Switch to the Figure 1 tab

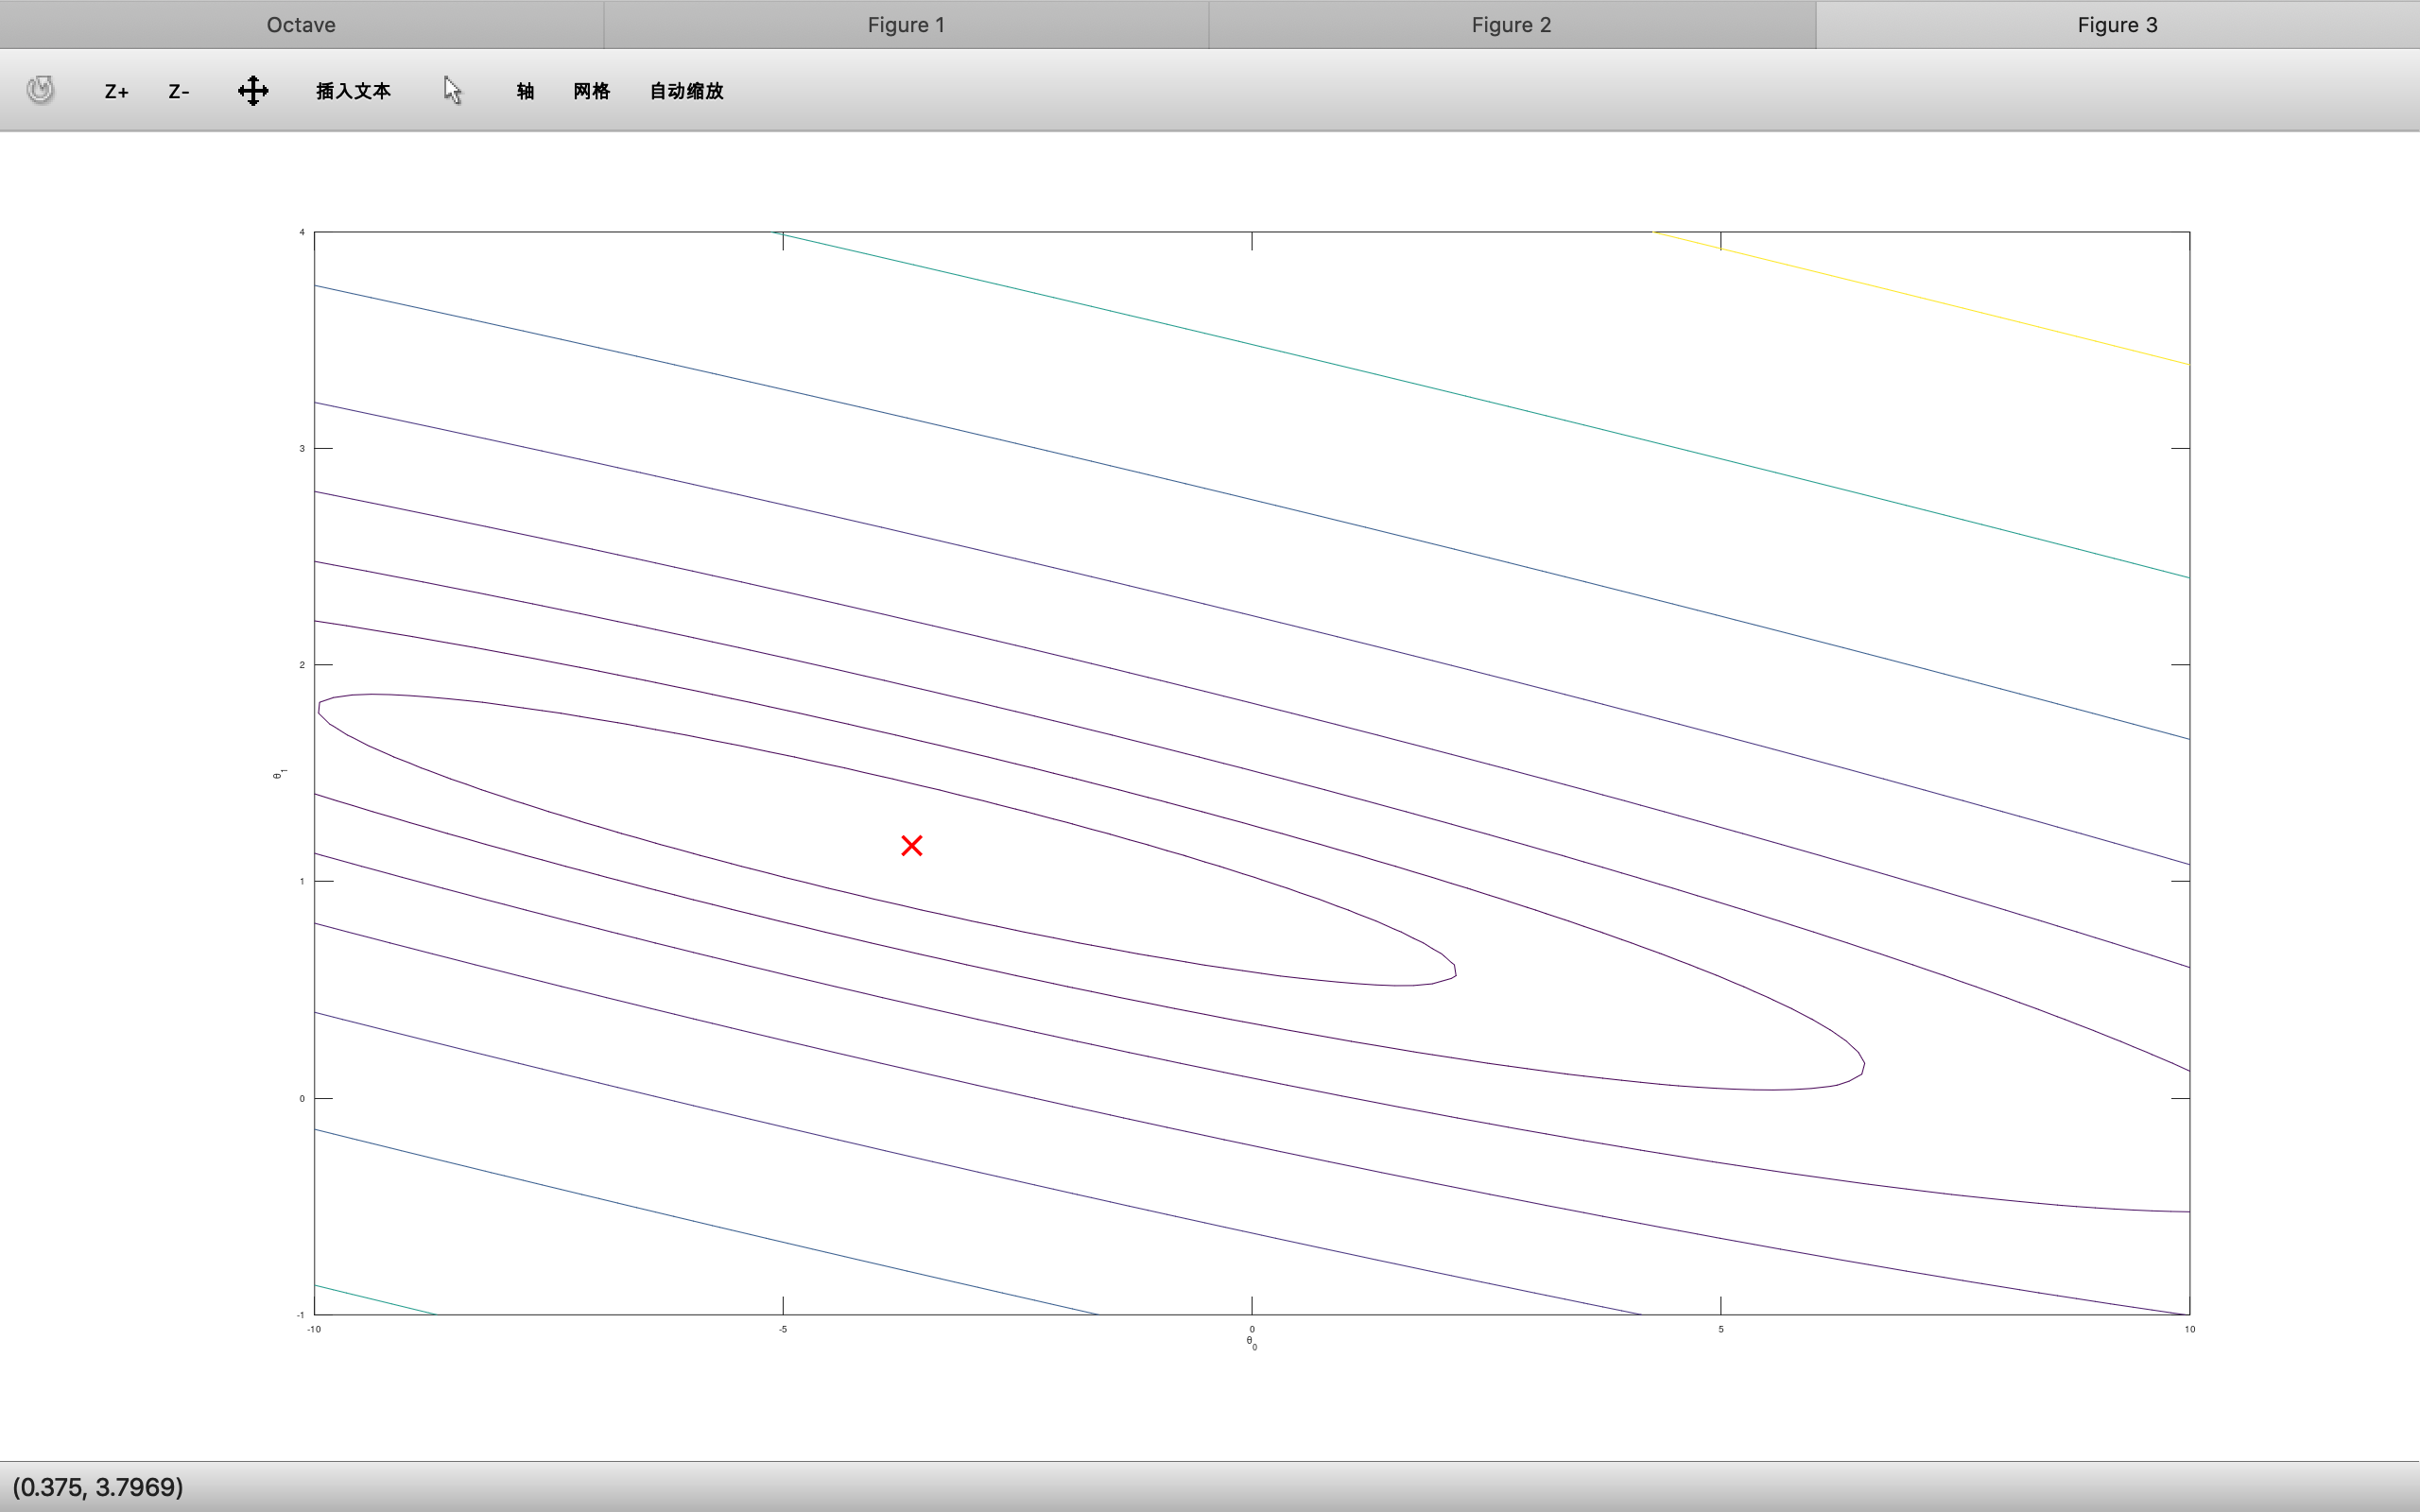[906, 24]
